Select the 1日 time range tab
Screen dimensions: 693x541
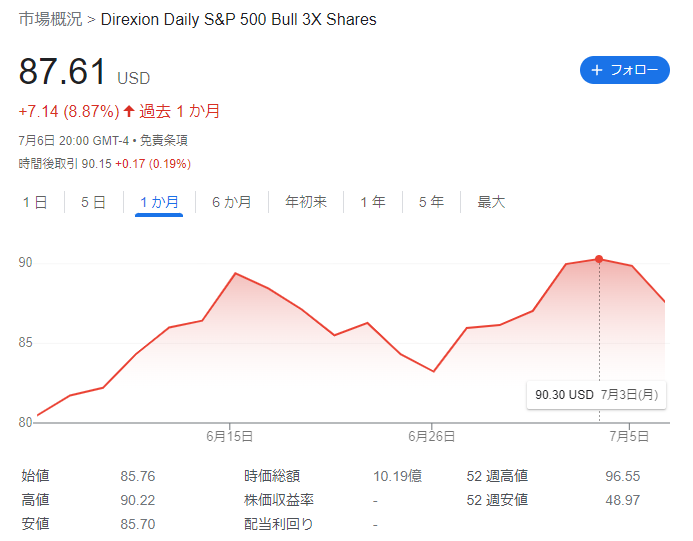(x=35, y=202)
